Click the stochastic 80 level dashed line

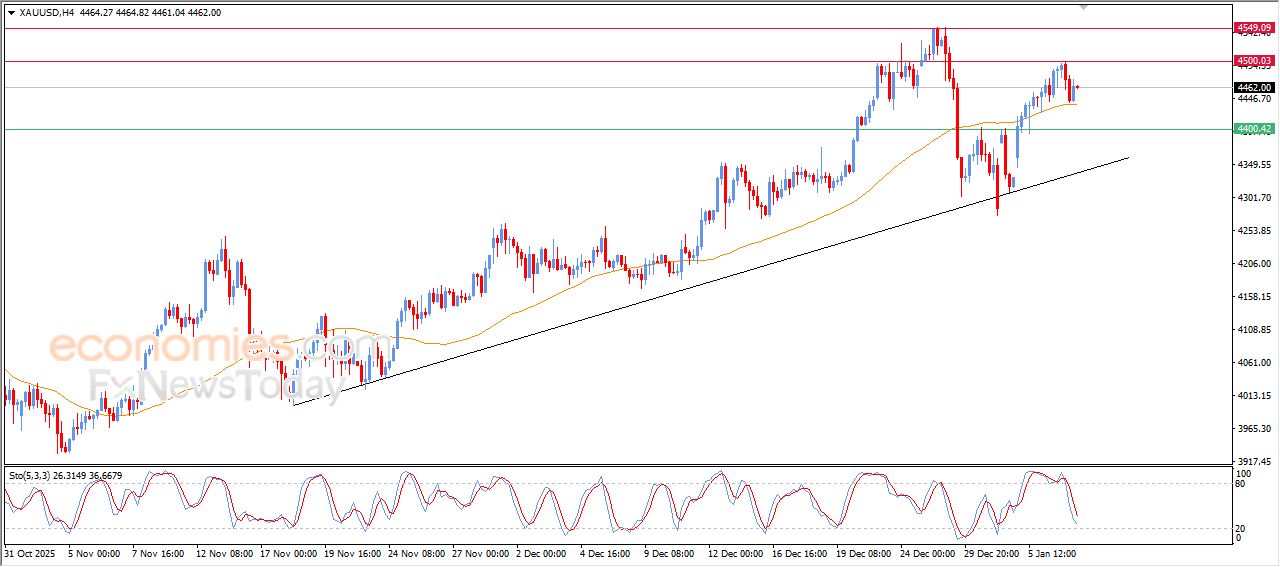point(600,485)
